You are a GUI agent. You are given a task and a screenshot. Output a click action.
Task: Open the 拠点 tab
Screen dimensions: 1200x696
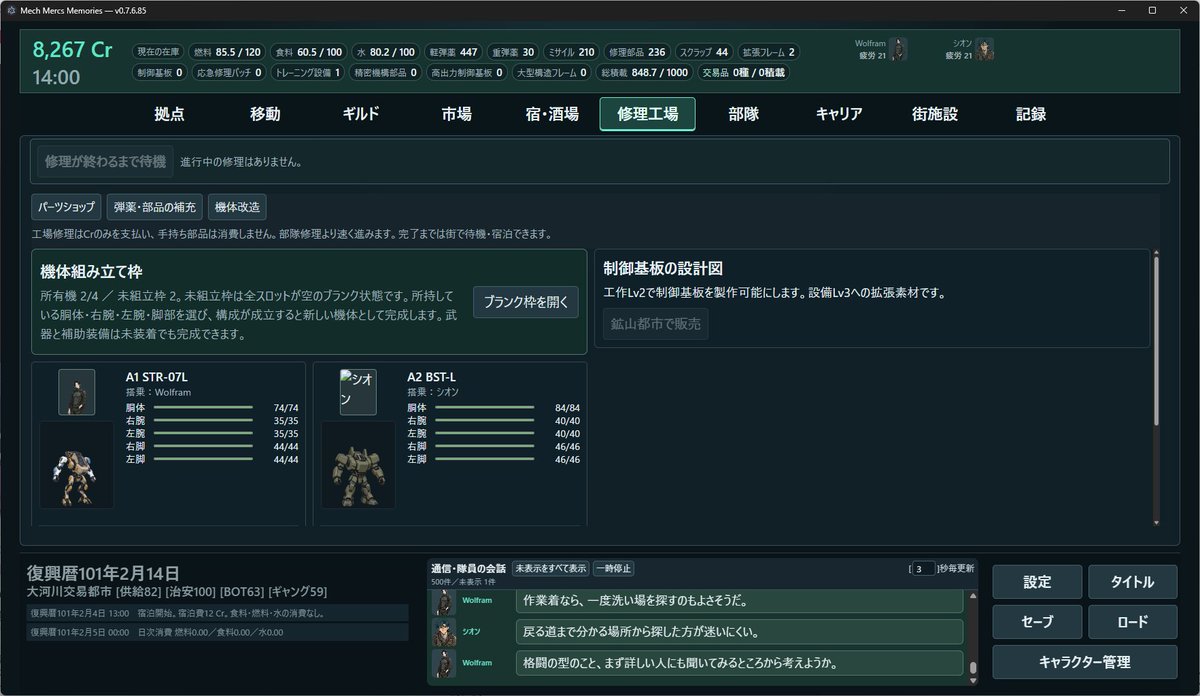[169, 114]
